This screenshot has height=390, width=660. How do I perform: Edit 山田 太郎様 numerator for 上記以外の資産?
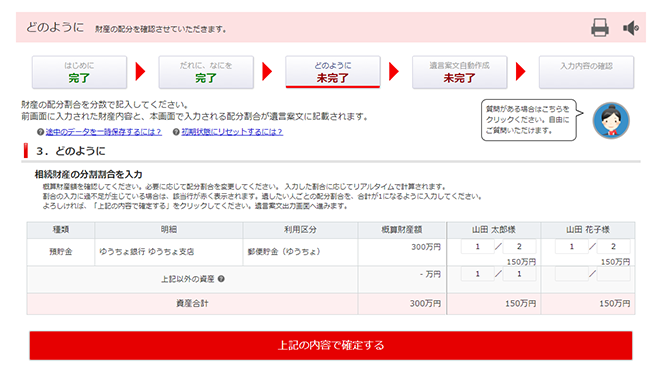pos(477,274)
